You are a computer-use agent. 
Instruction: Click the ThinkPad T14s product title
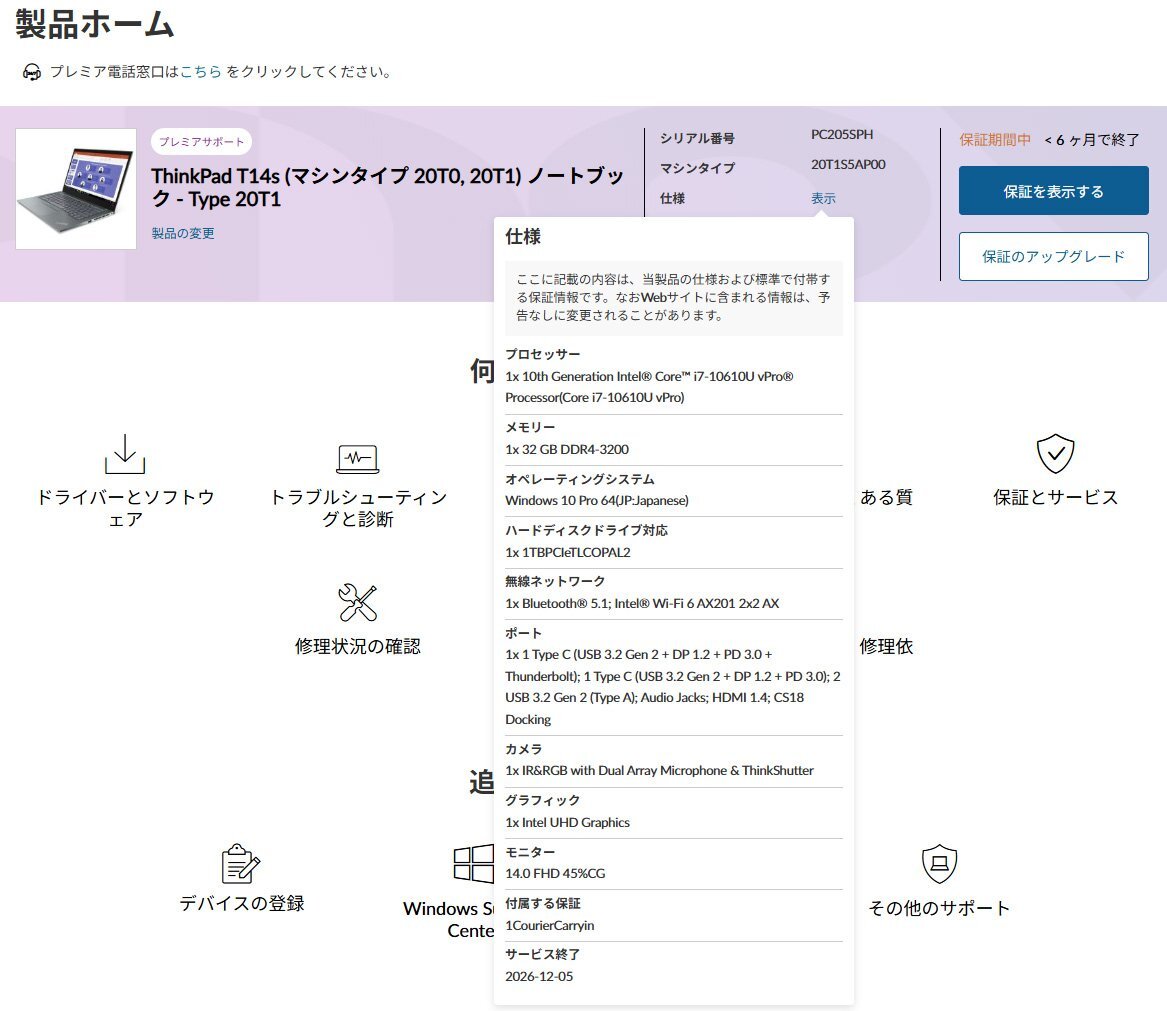pos(387,187)
